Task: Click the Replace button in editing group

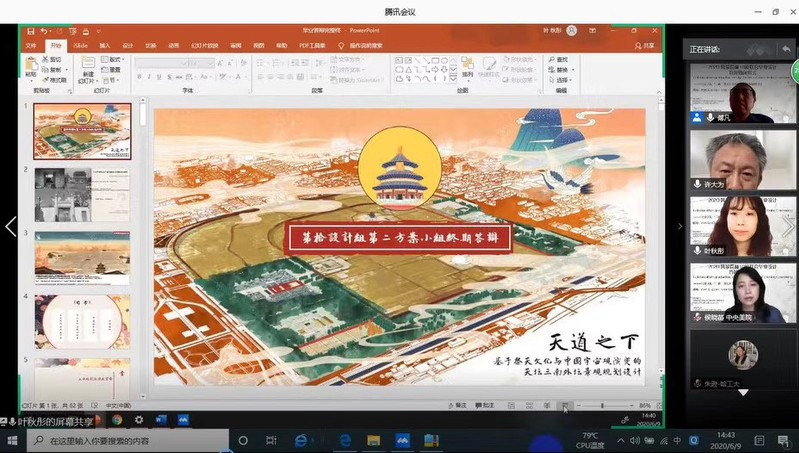Action: [x=561, y=70]
